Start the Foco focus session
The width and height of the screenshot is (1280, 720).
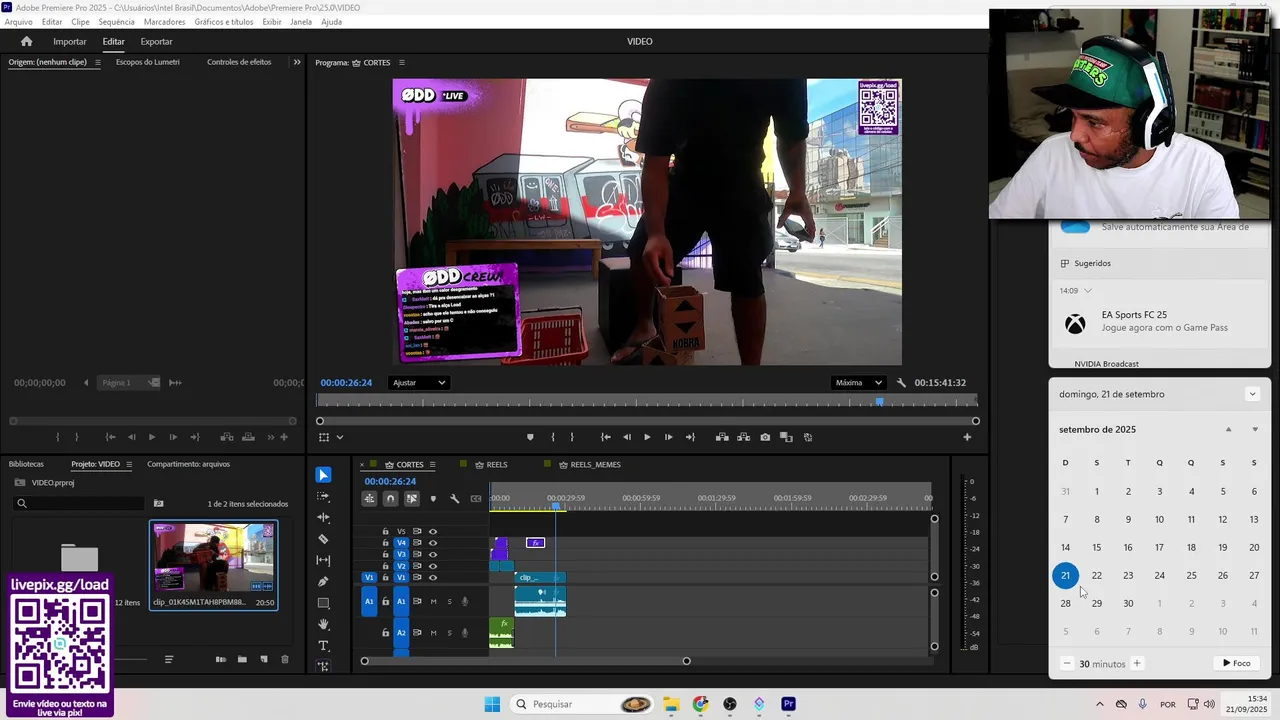(1237, 663)
